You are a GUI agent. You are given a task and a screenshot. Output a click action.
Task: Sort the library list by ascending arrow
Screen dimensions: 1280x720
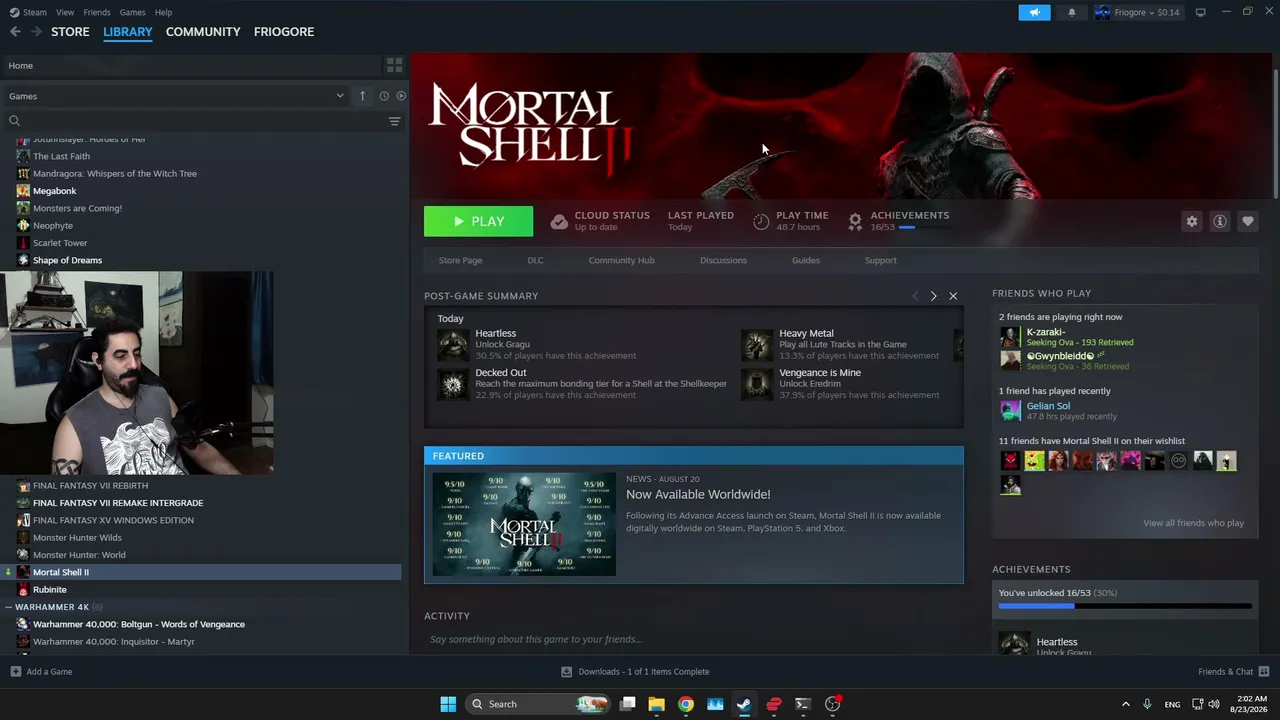click(363, 96)
